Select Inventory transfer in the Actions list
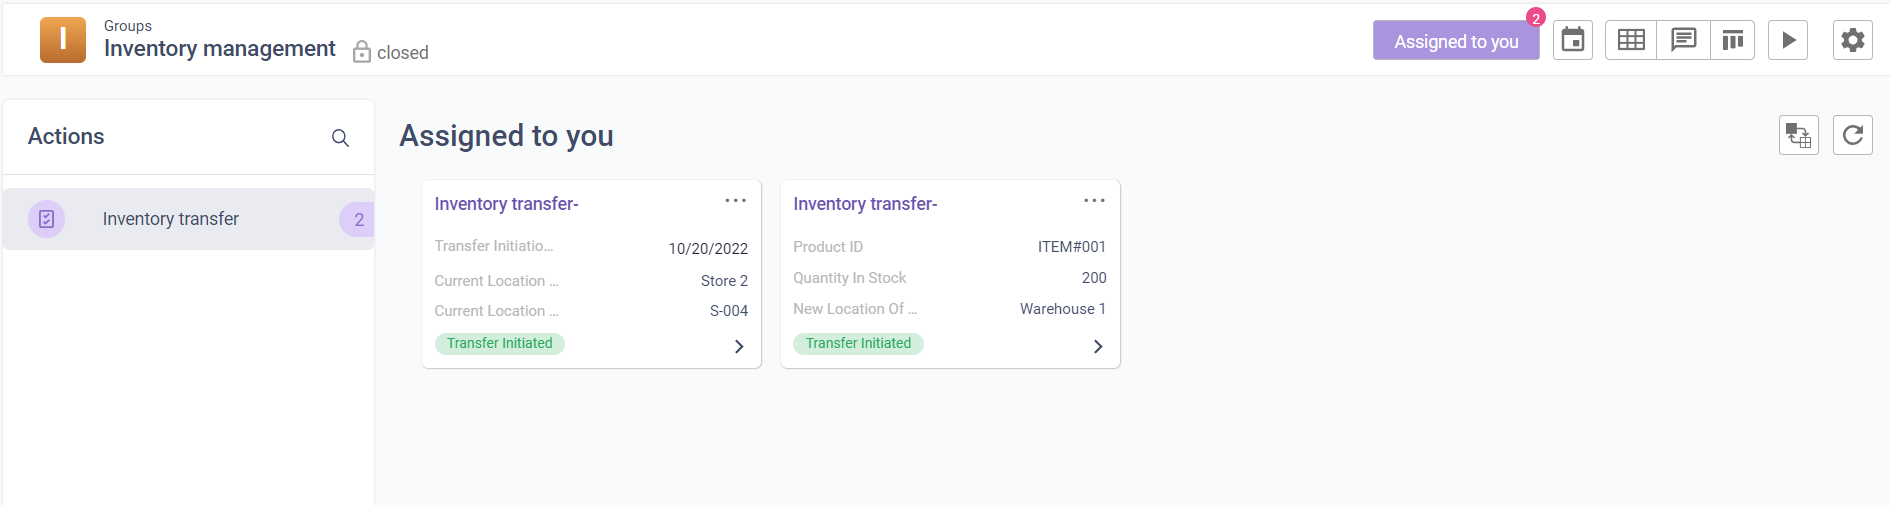The width and height of the screenshot is (1890, 505). 171,219
